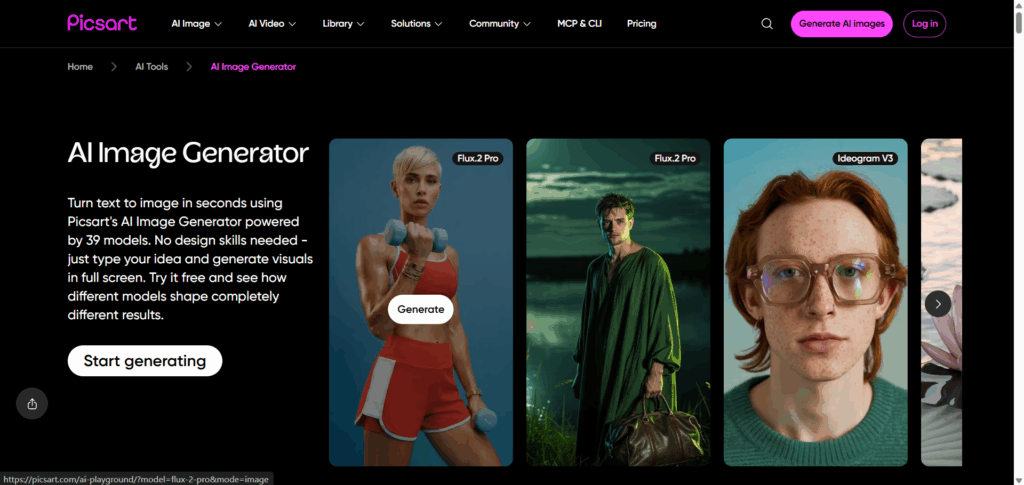Click Start generating button
Screen dimensions: 1024x485
[145, 361]
